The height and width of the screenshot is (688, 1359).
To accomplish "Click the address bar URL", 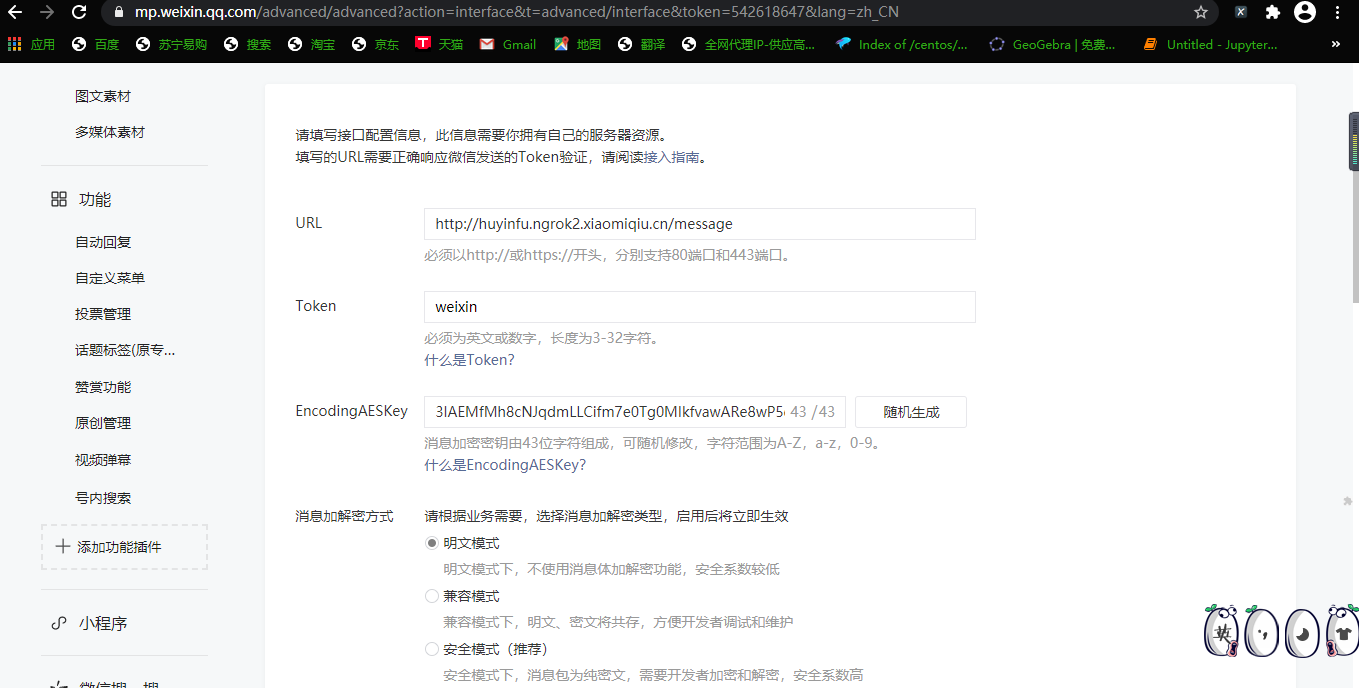I will (x=517, y=12).
